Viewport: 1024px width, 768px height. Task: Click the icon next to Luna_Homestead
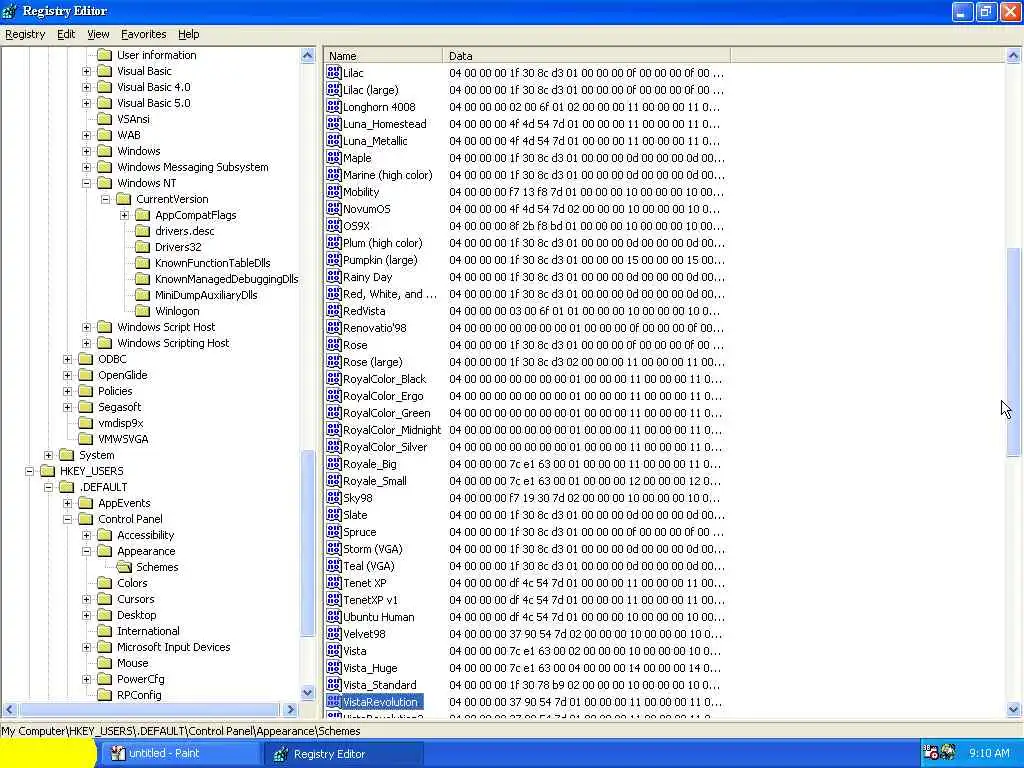coord(334,123)
